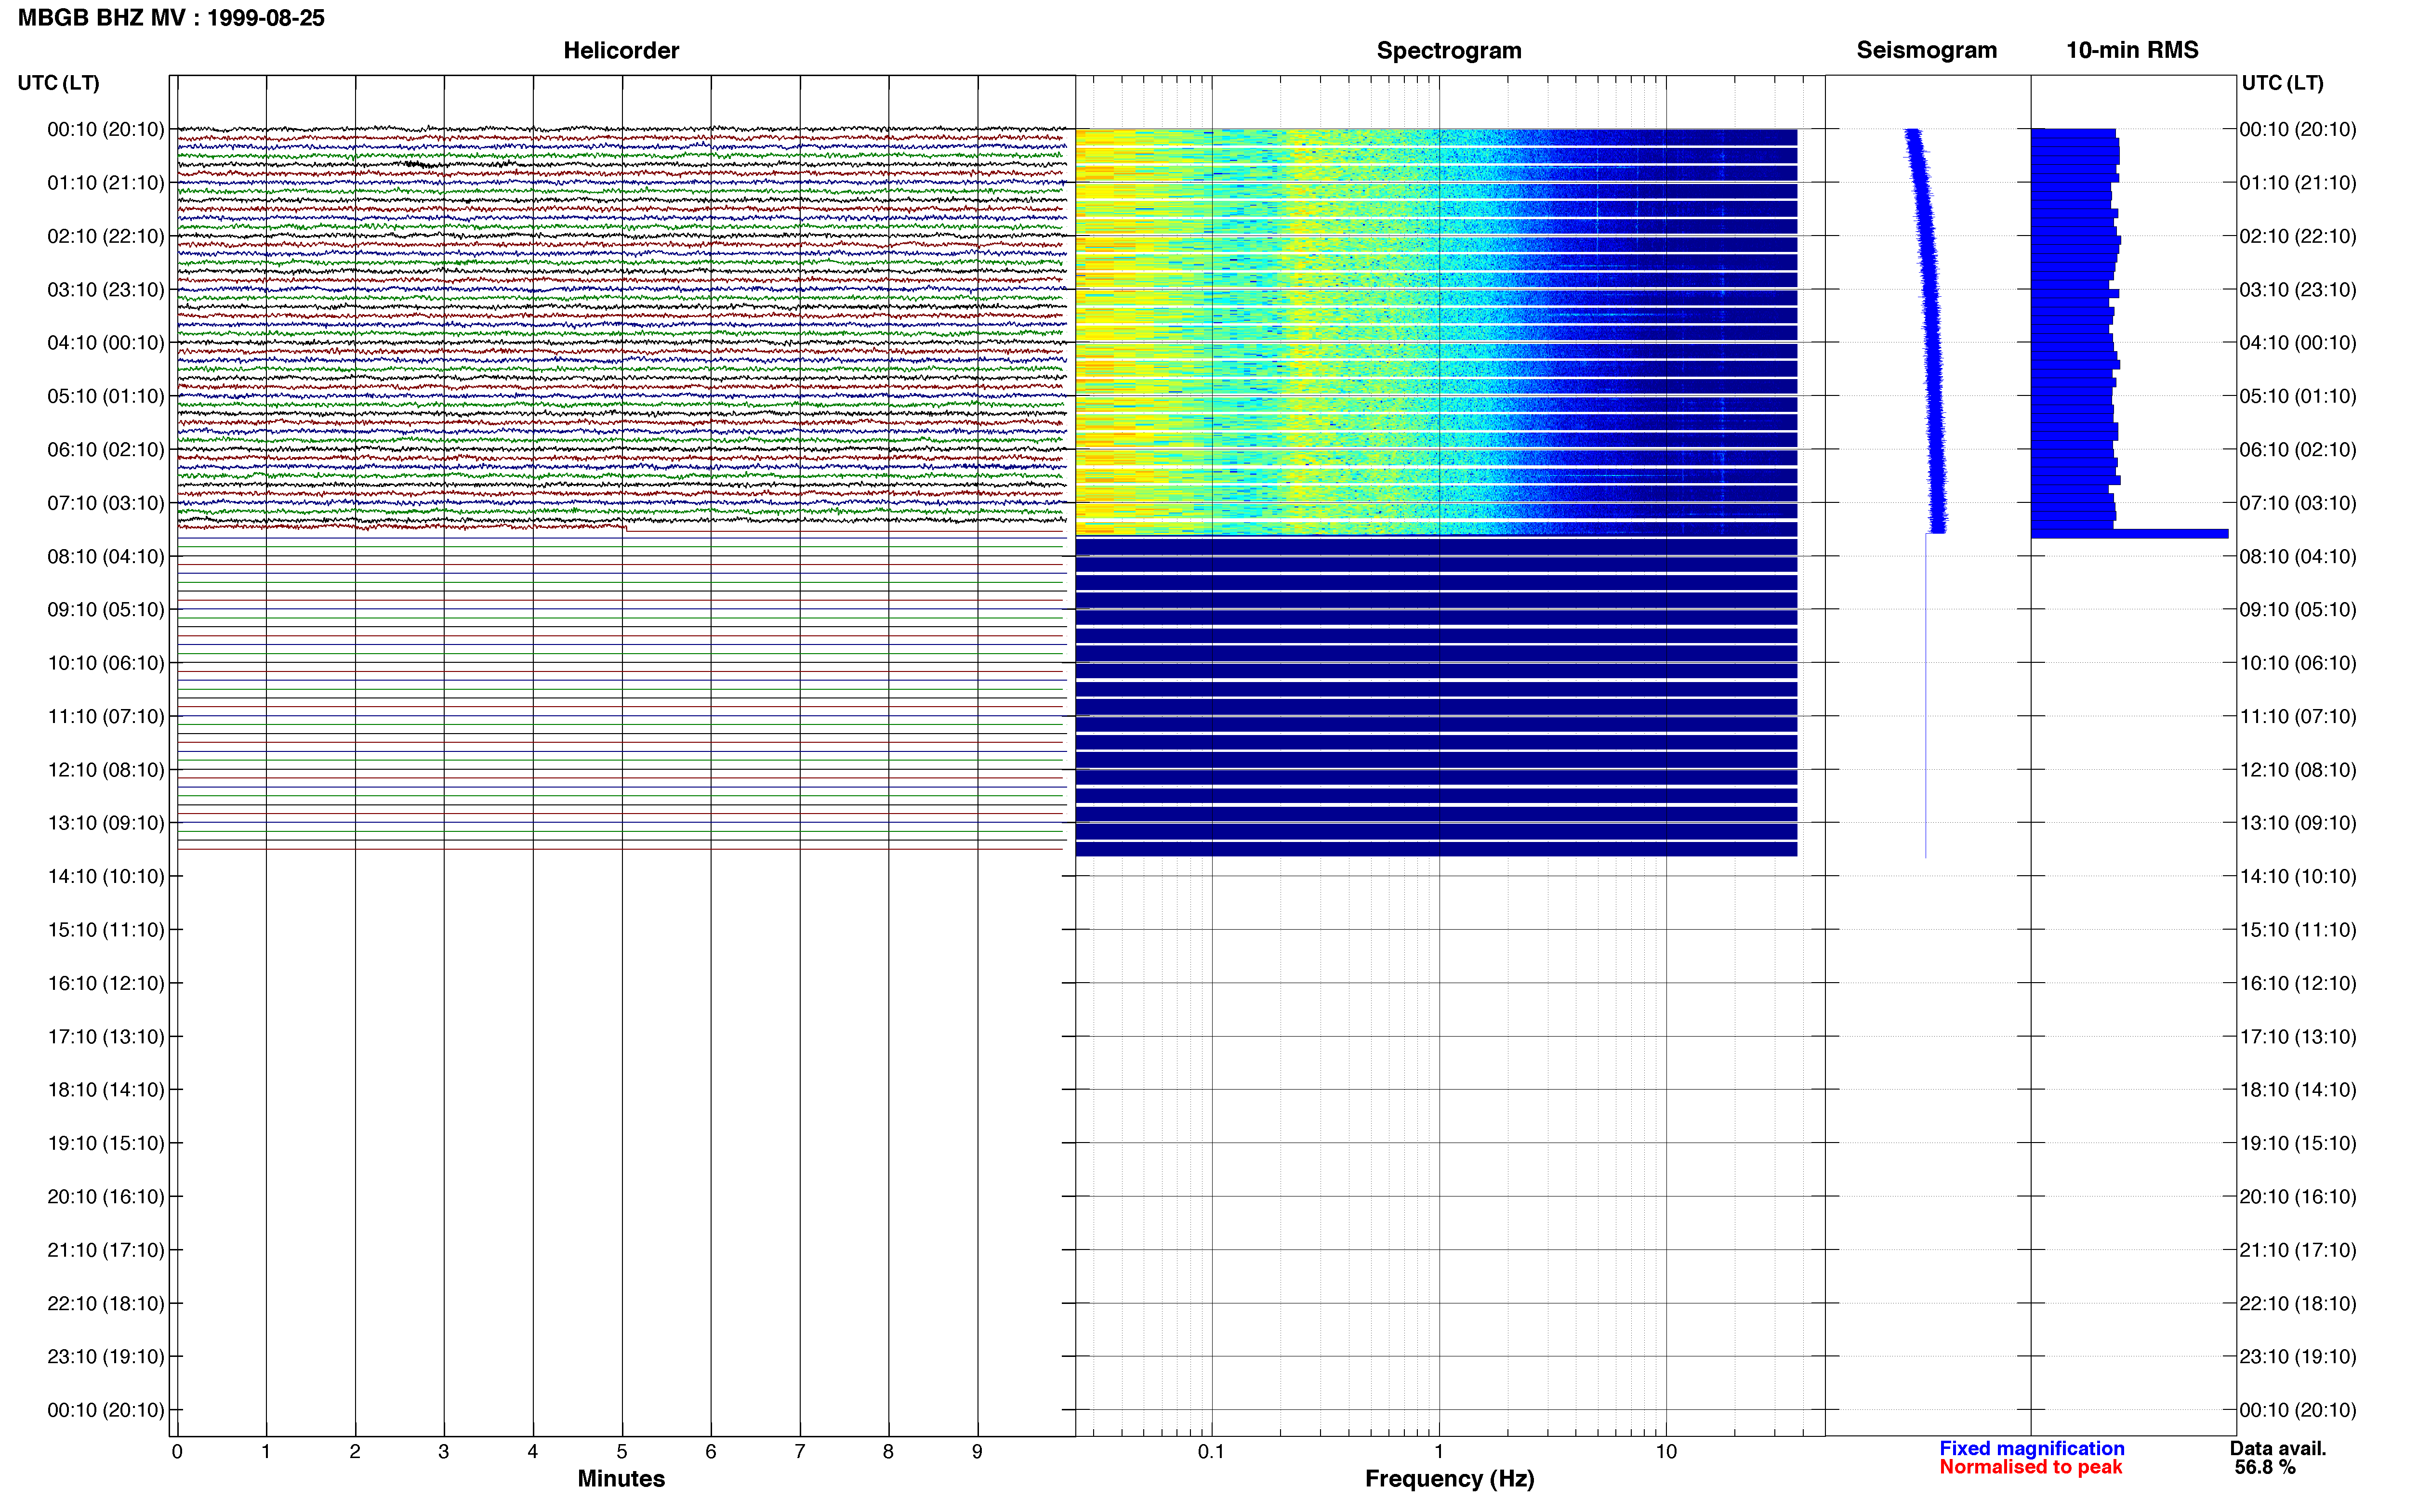Viewport: 2418px width, 1512px height.
Task: Click the UTC (LT) label beside the RMS axis
Action: pos(2282,83)
